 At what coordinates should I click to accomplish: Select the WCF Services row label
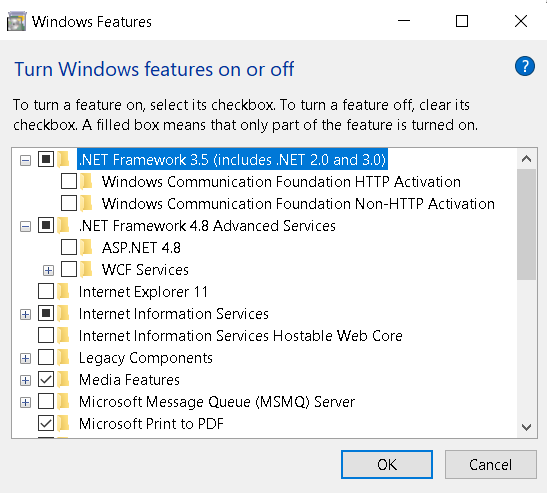[x=145, y=270]
